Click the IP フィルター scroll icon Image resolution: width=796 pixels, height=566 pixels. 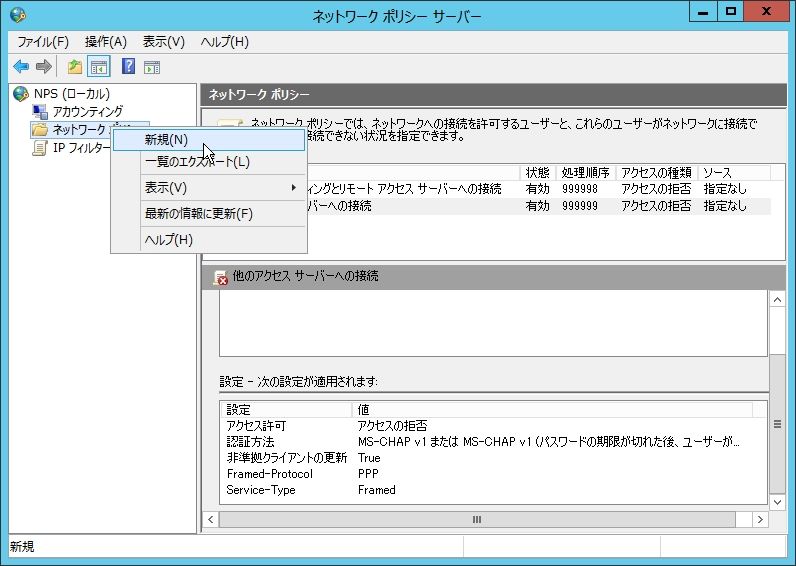tap(40, 148)
